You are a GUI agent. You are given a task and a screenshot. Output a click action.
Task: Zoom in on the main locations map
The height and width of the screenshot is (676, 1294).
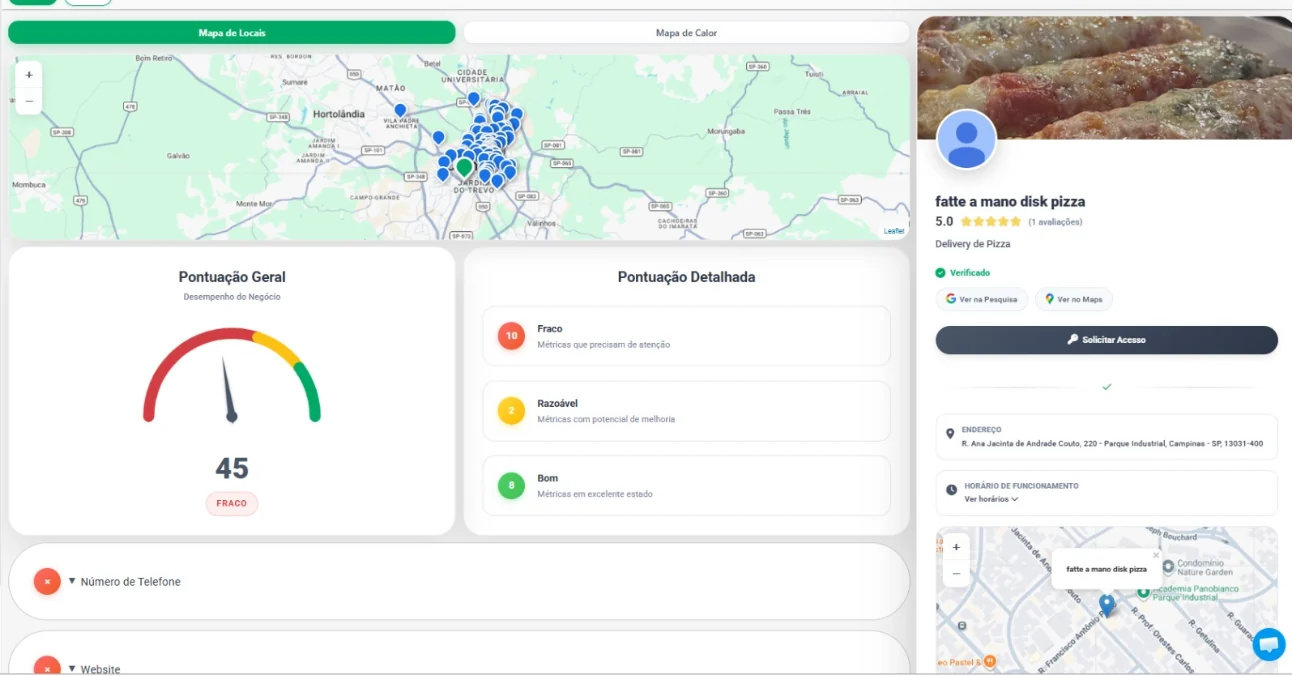[x=29, y=75]
